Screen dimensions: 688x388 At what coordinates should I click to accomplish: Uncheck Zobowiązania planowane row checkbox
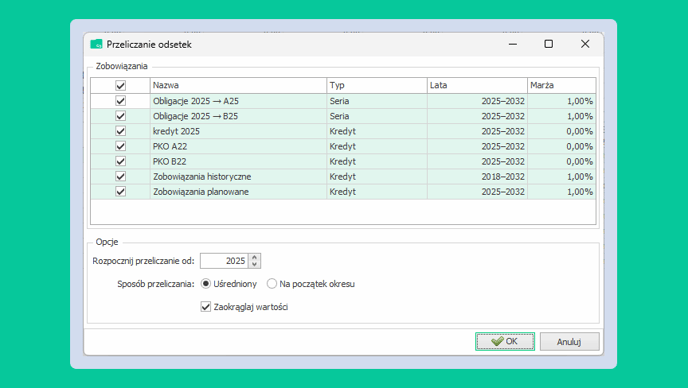click(x=120, y=191)
